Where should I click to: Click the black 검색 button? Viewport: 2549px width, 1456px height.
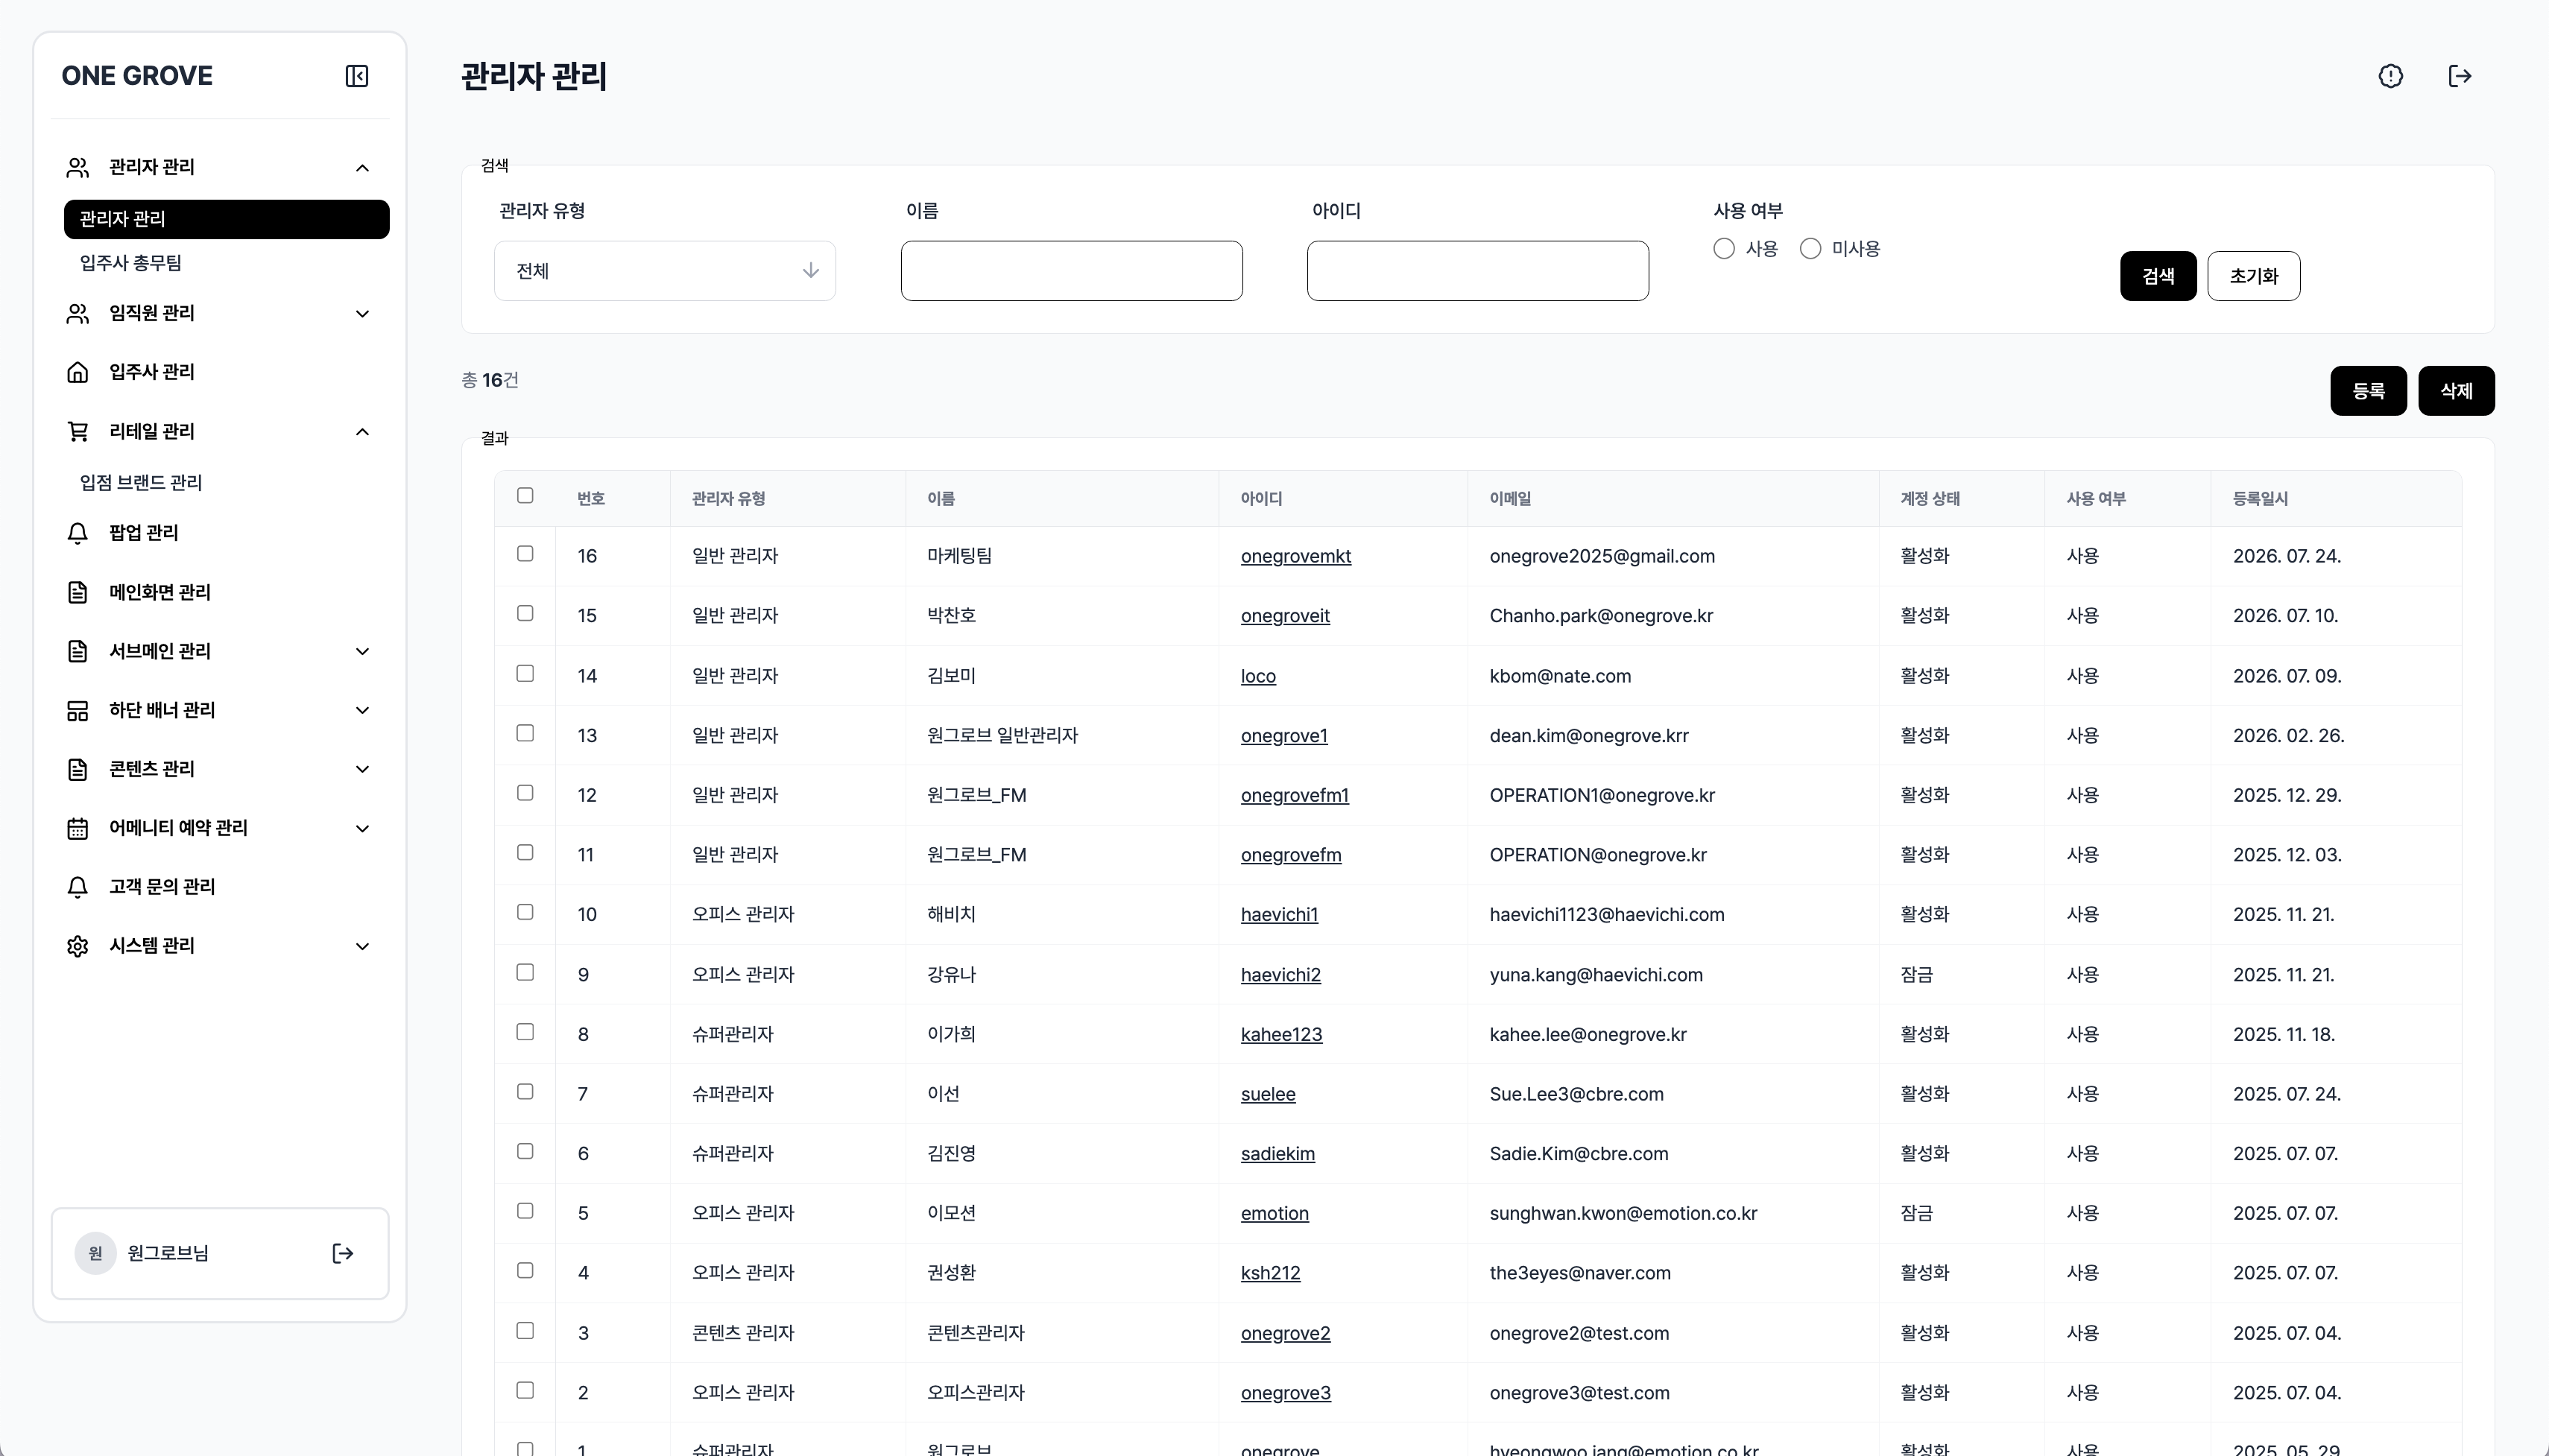[2158, 276]
